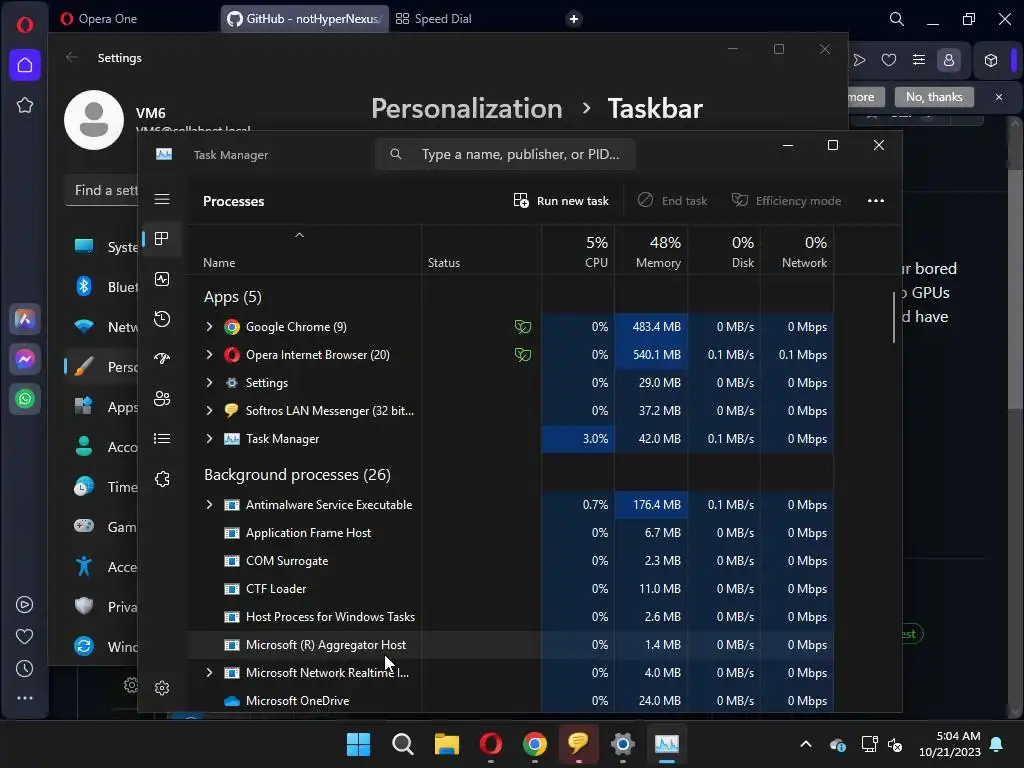Image resolution: width=1024 pixels, height=768 pixels.
Task: Collapse column sort arrow above Name
Action: pos(299,235)
